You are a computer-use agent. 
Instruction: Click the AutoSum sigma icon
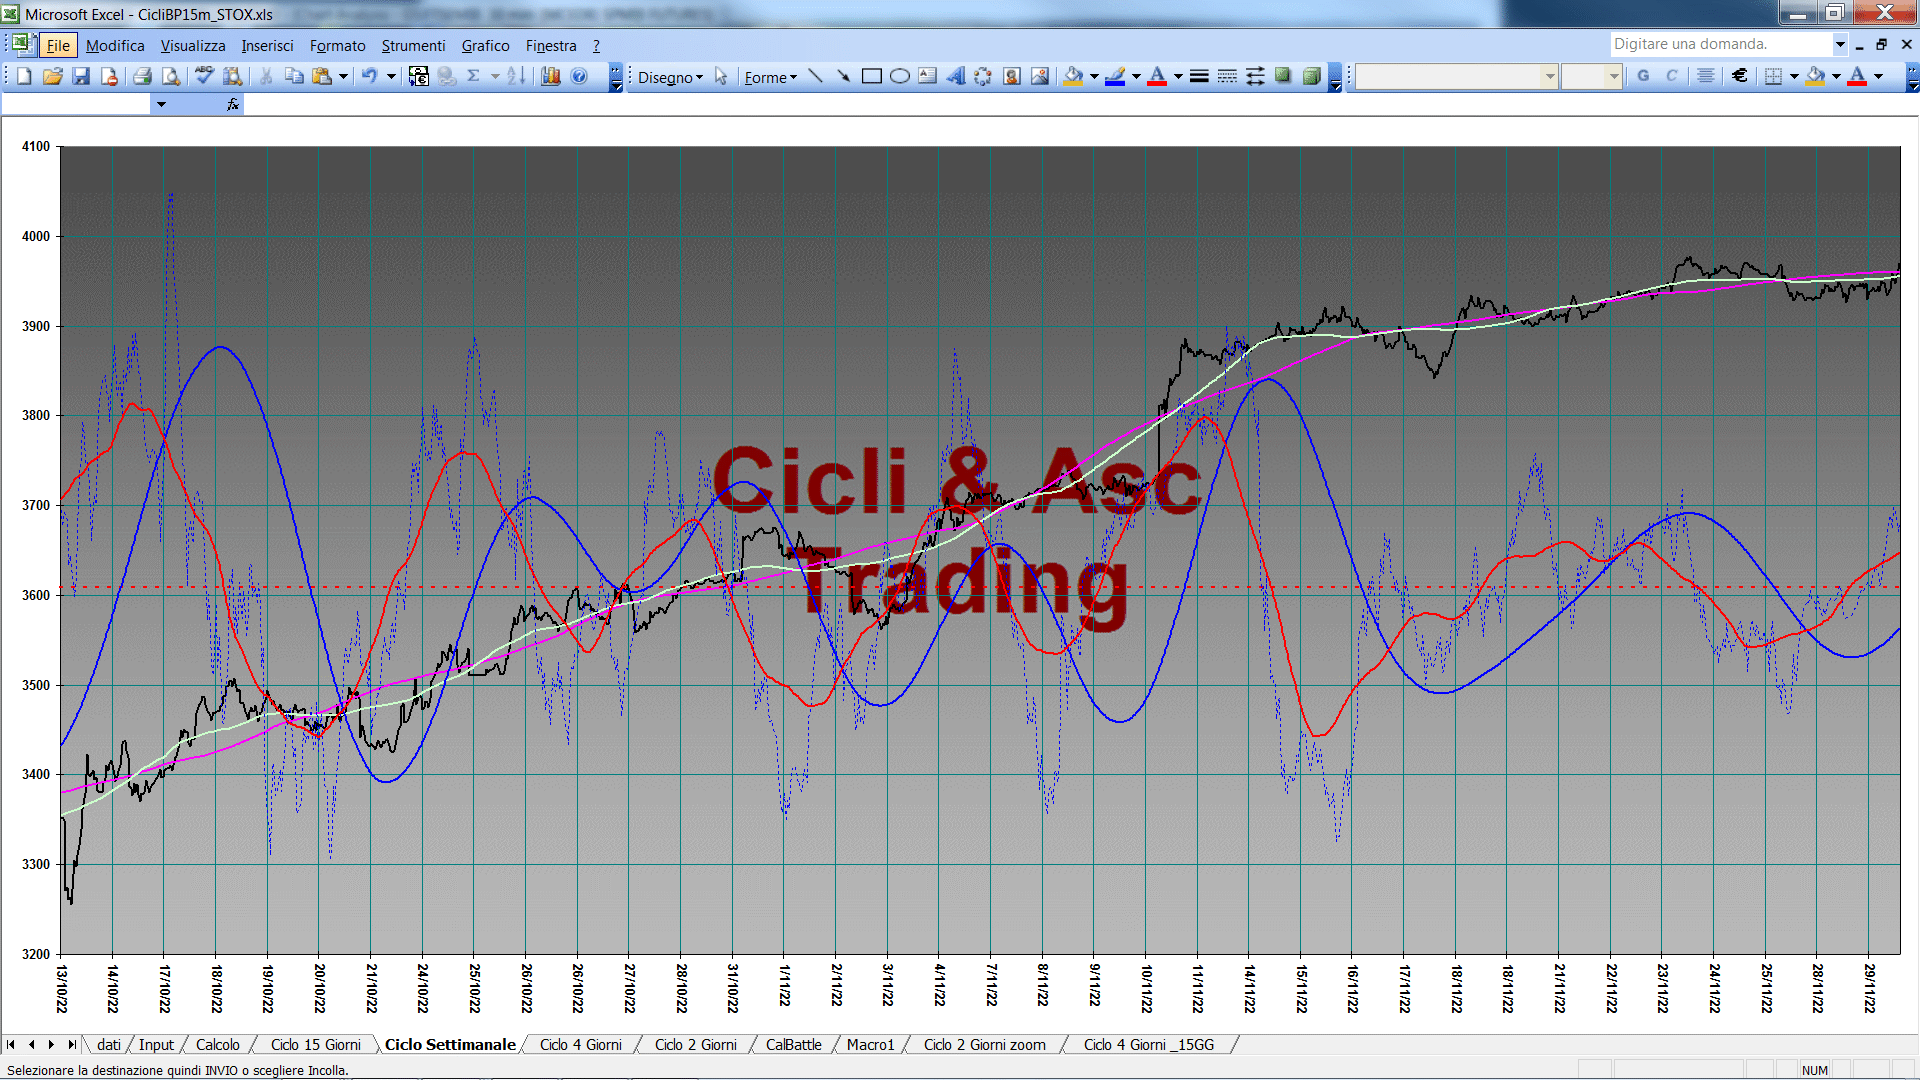coord(474,76)
